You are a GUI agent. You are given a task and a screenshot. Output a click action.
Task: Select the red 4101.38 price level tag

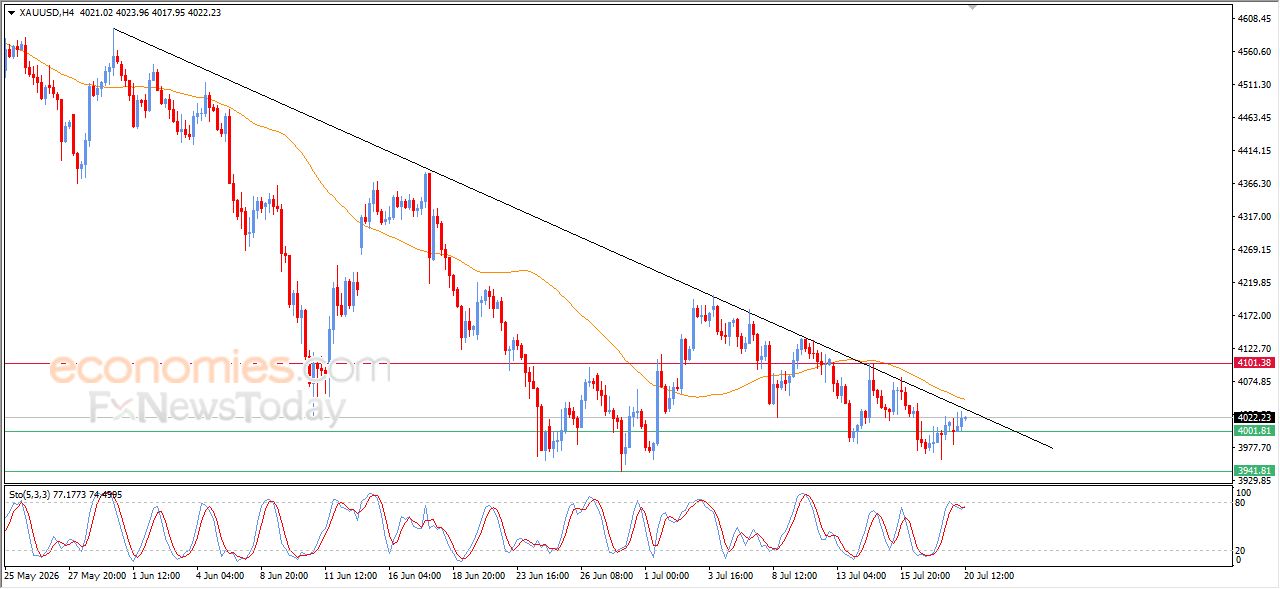coord(1253,363)
